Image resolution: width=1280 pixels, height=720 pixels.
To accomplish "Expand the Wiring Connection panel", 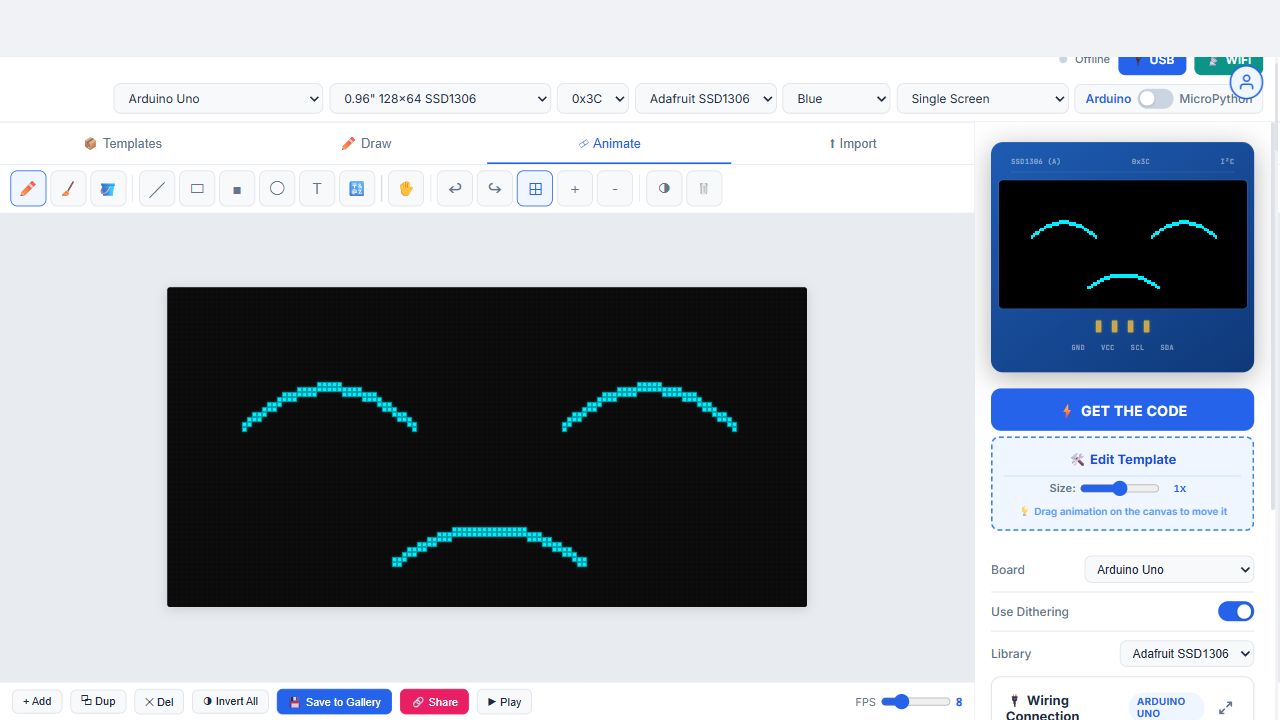I will click(1226, 708).
